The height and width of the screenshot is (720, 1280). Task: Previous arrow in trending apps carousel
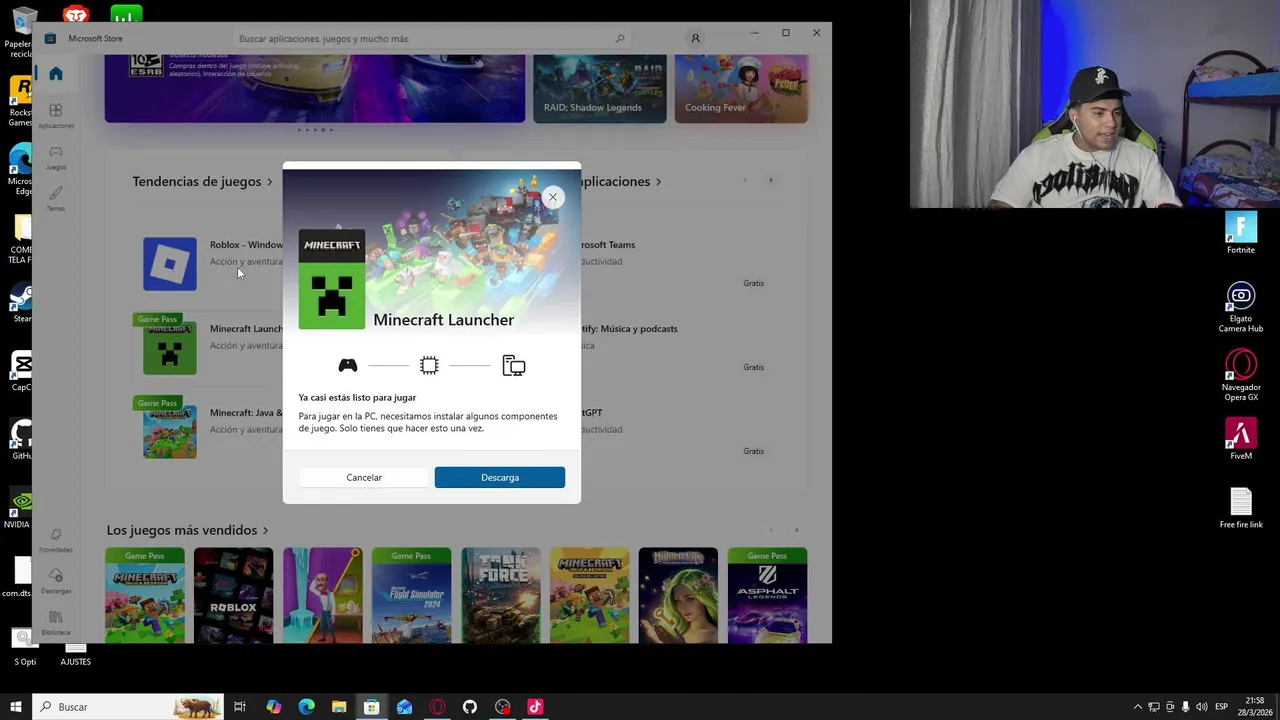pyautogui.click(x=744, y=181)
